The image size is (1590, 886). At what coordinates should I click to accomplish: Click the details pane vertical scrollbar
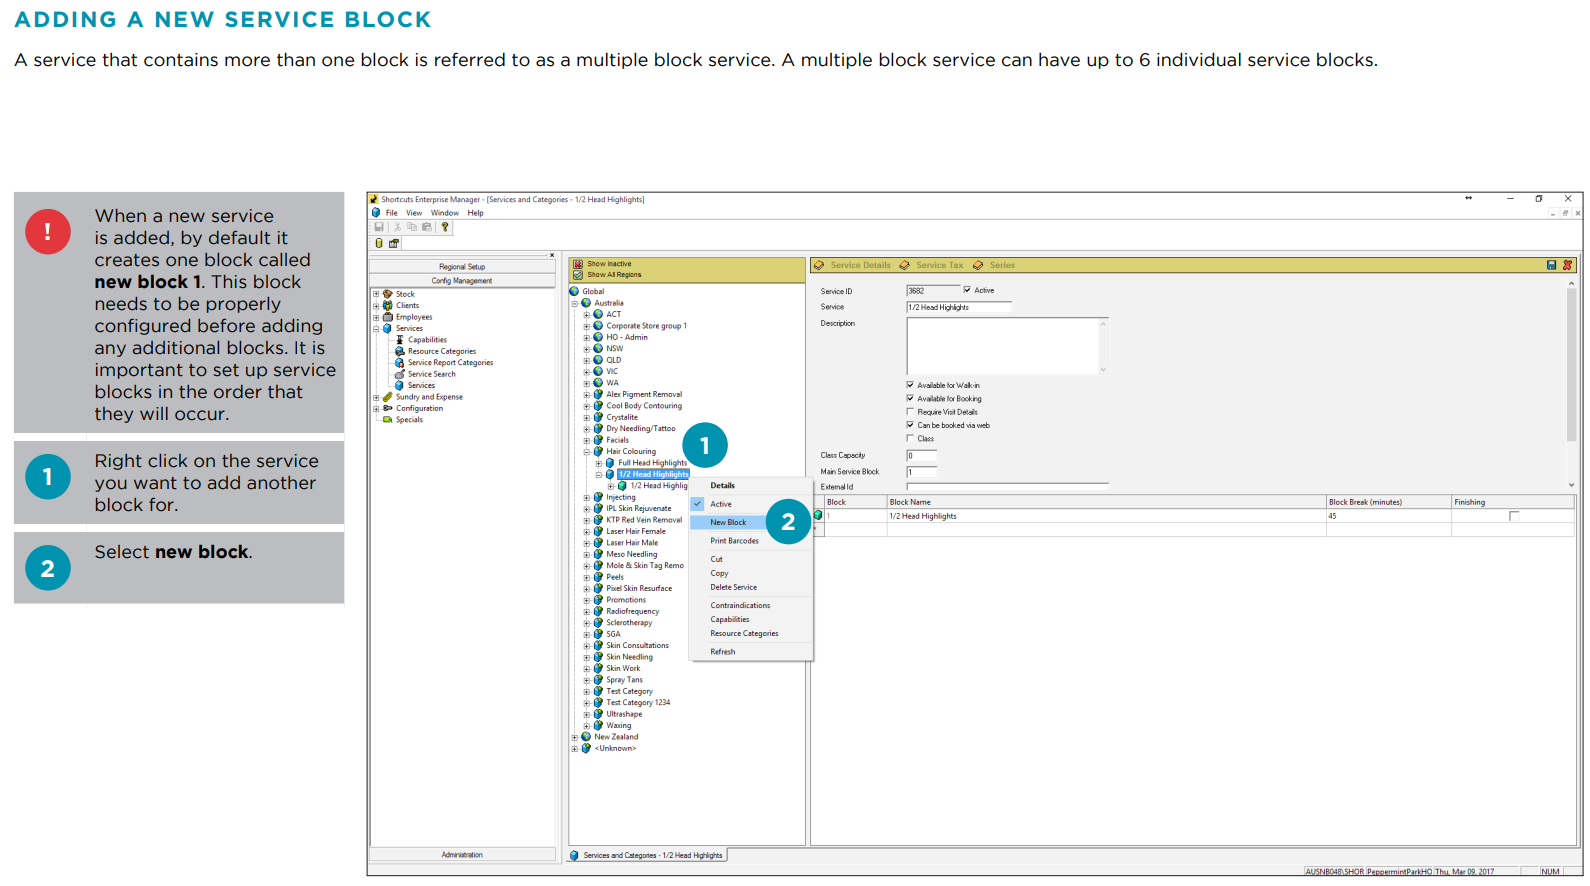(x=1571, y=385)
